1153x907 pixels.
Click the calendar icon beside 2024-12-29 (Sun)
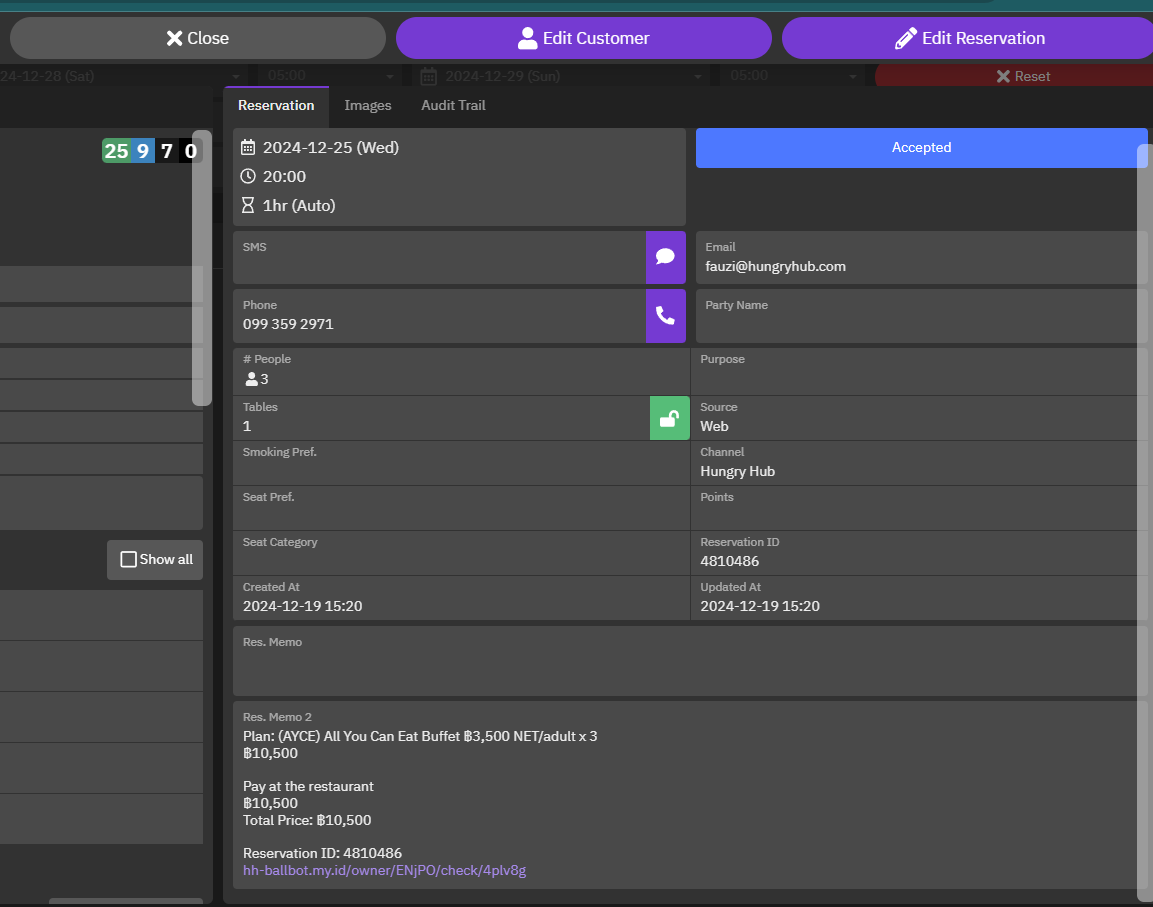tap(428, 76)
